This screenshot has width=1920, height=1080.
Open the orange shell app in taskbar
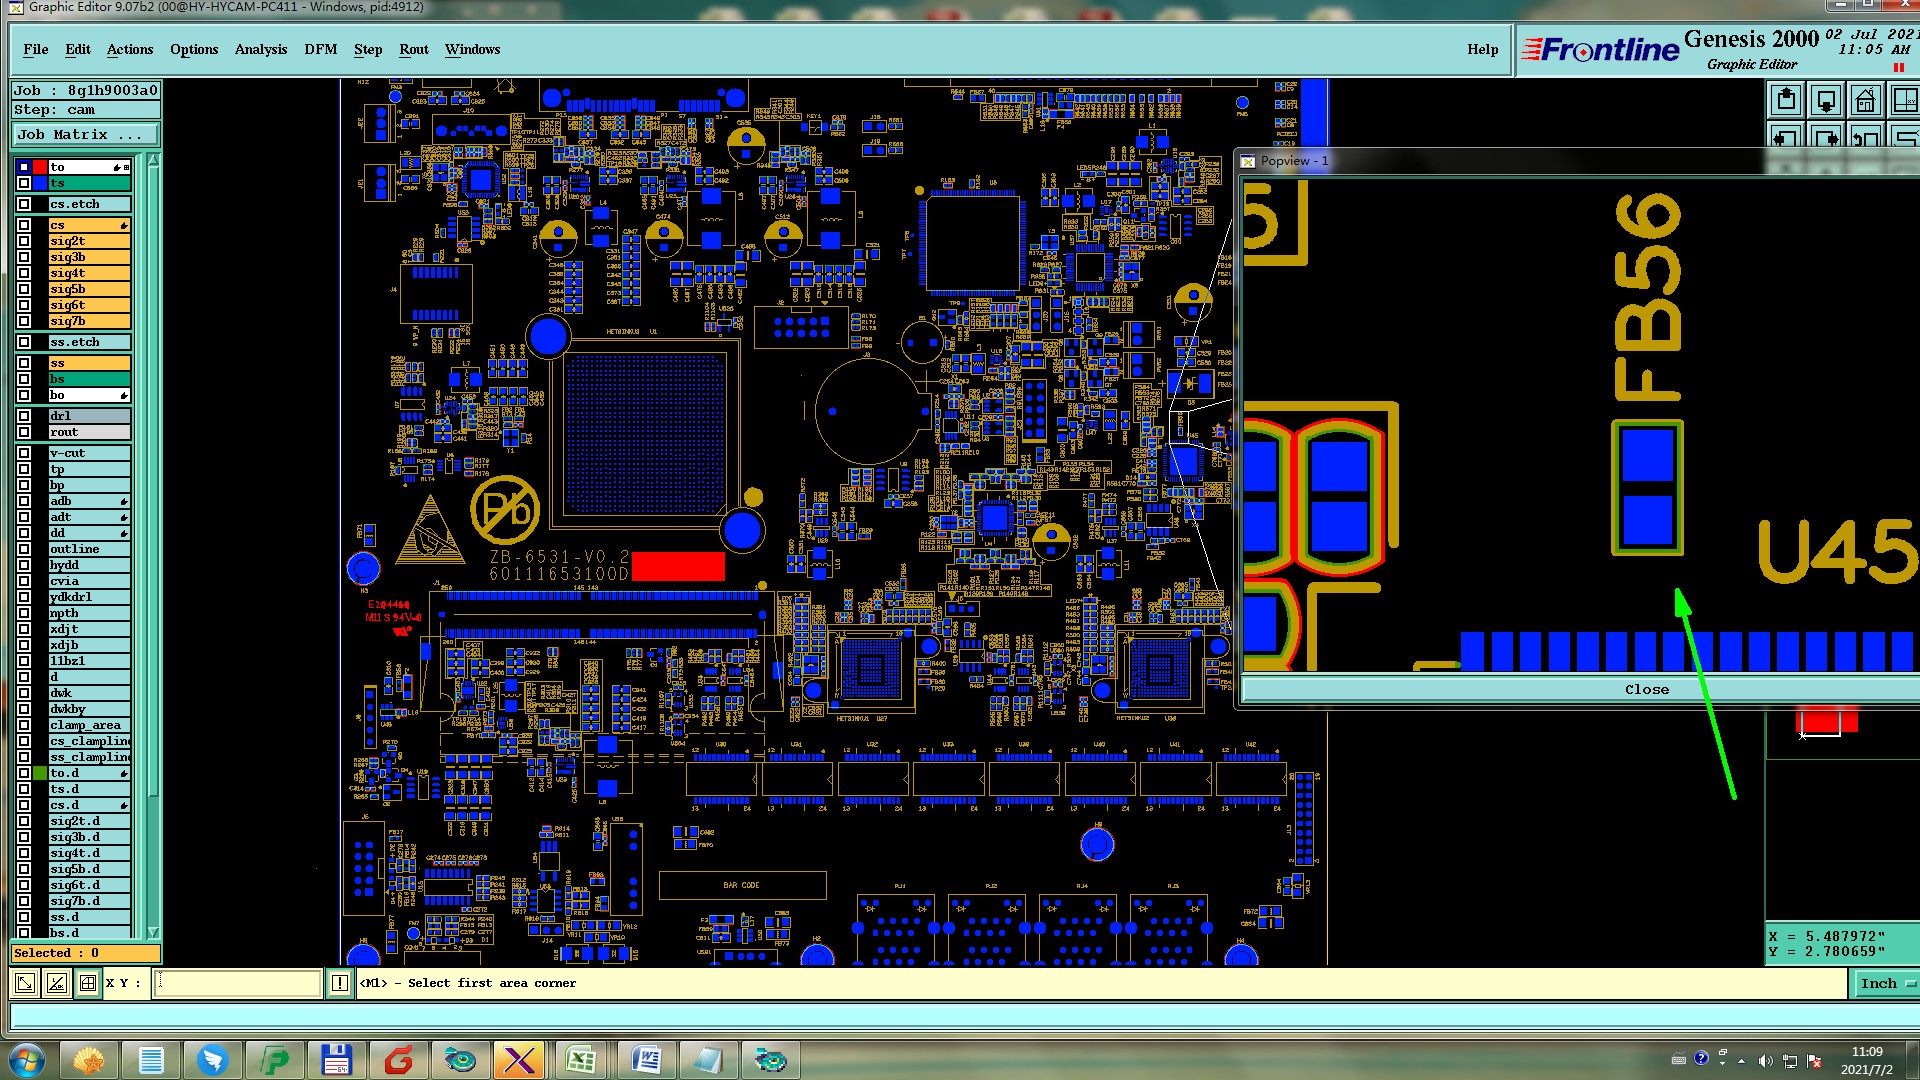click(89, 1060)
